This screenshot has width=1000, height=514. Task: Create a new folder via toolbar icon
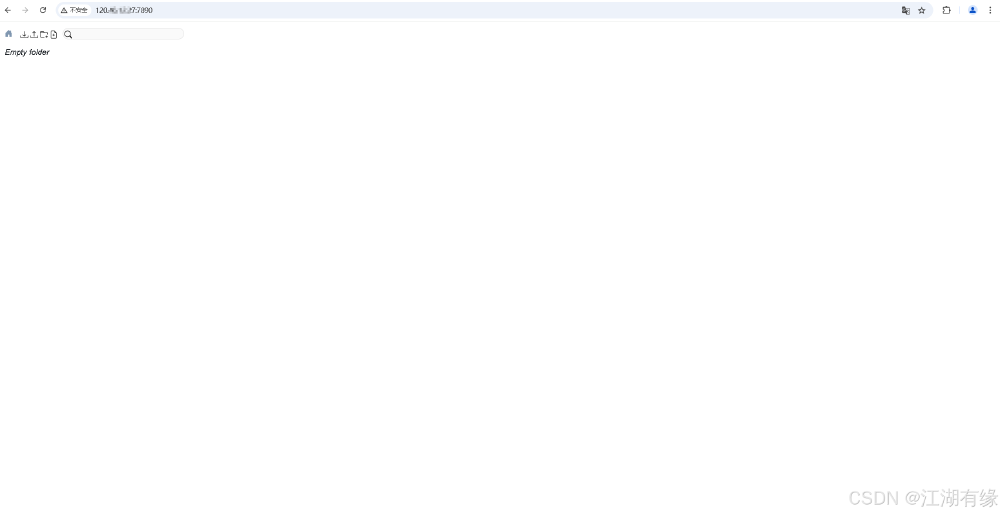[44, 34]
